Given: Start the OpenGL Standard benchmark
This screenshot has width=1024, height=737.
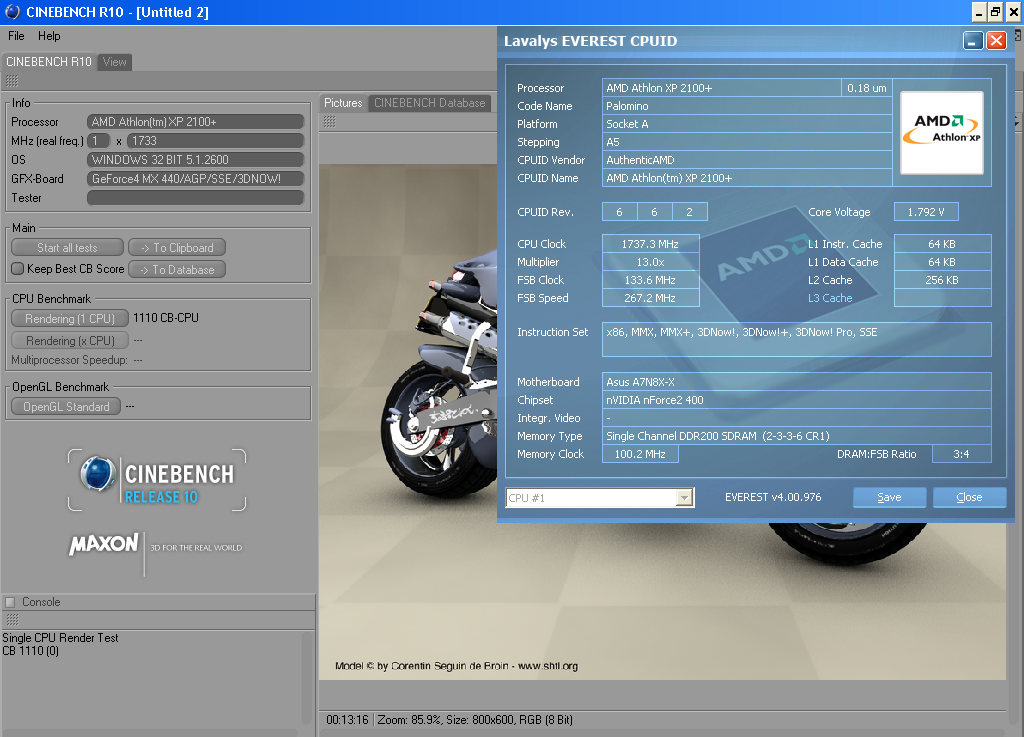Looking at the screenshot, I should point(66,406).
